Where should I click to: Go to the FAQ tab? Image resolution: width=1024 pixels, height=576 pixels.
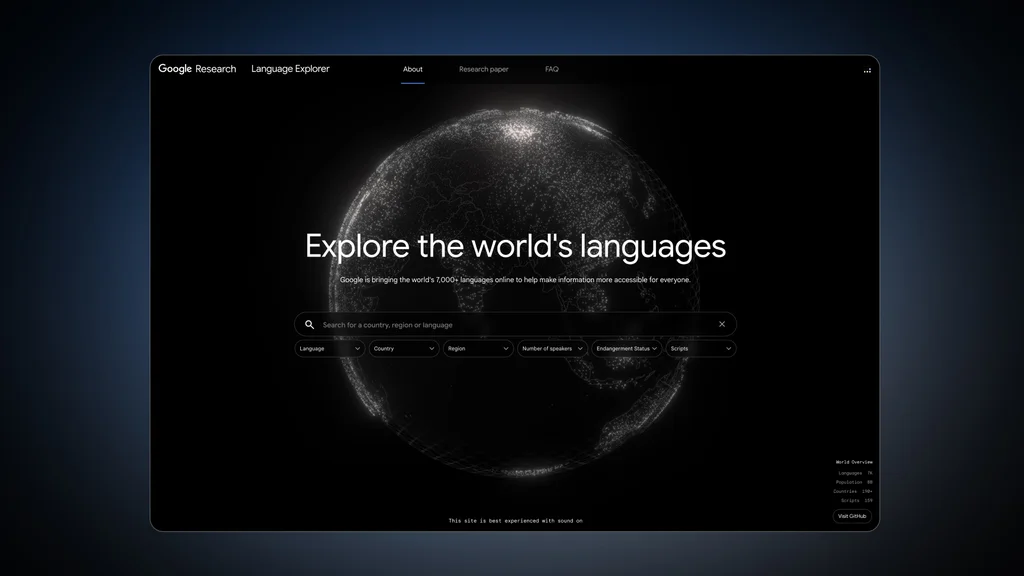click(552, 69)
